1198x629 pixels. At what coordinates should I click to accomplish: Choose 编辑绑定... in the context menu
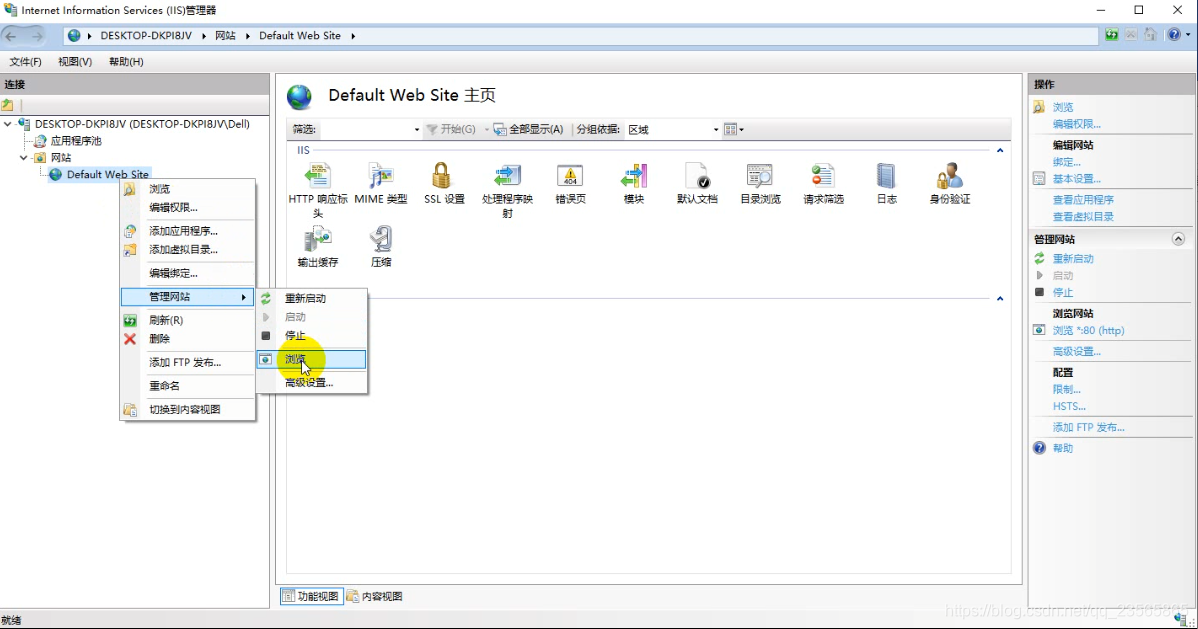point(188,273)
